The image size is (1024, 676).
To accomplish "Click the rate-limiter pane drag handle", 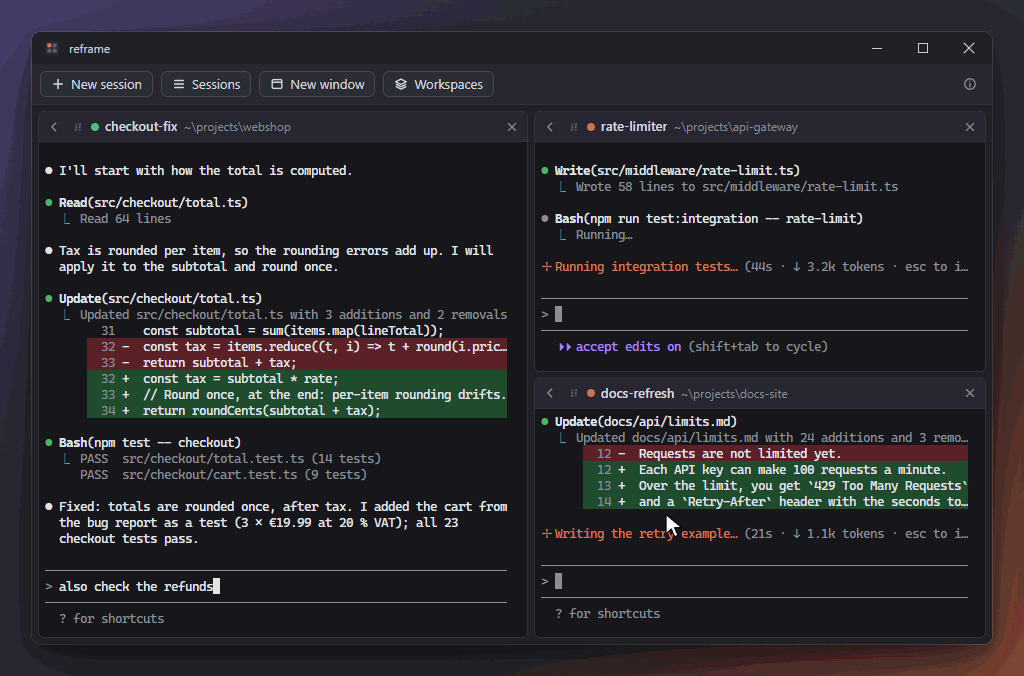I will point(573,127).
